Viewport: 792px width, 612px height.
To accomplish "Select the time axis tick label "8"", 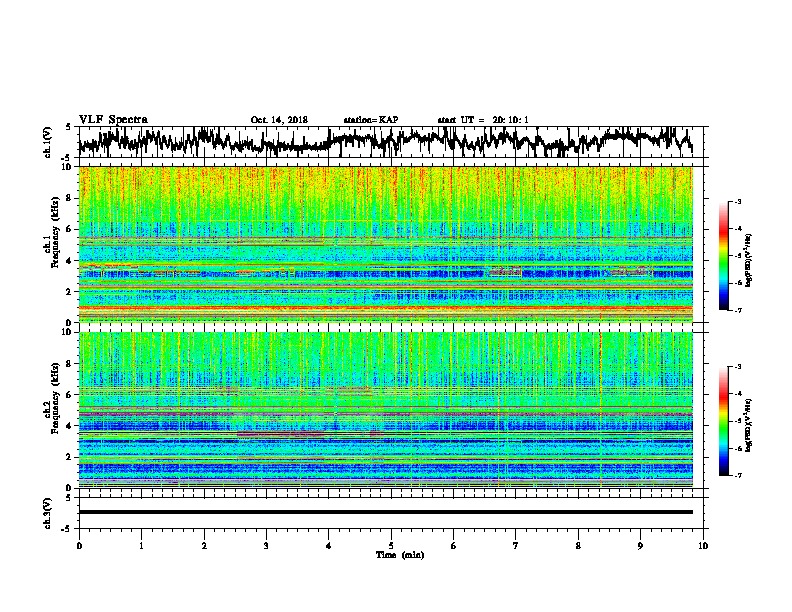I will point(578,545).
